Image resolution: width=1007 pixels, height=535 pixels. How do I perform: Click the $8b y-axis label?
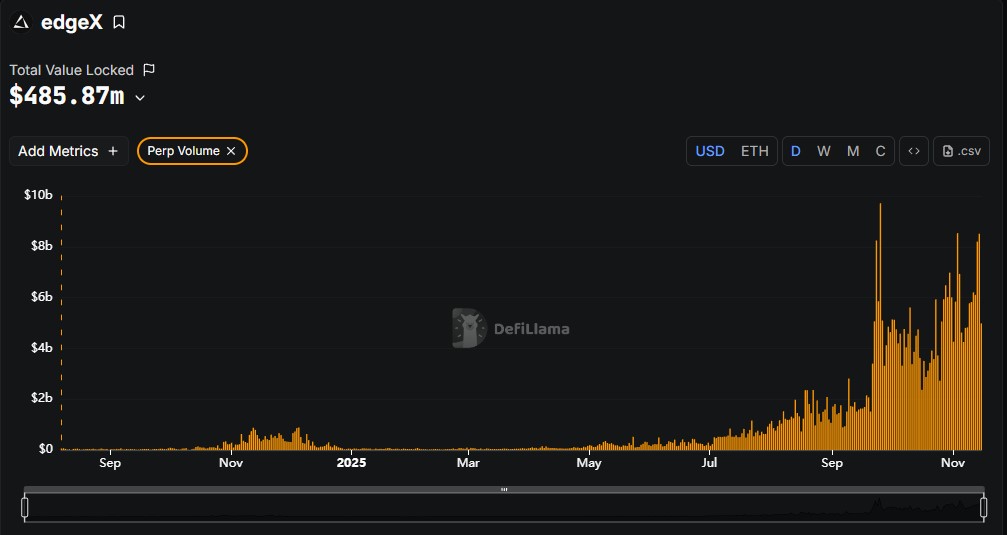point(42,245)
